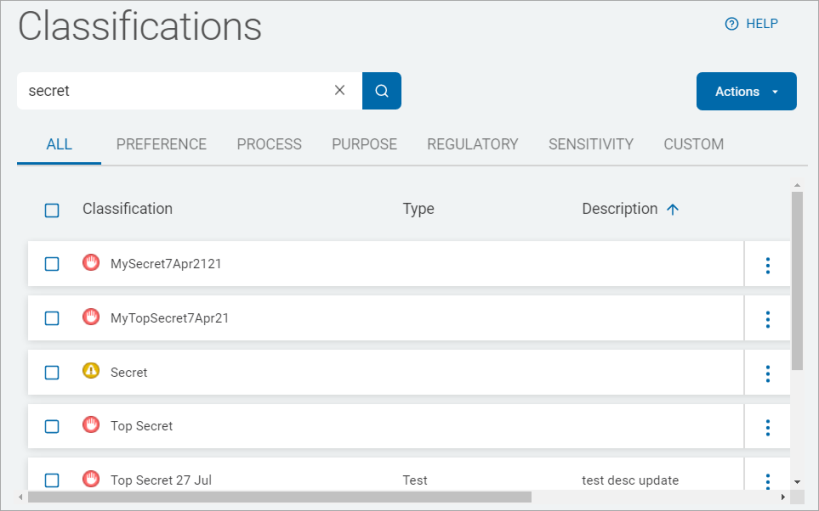
Task: Click the horizontal scrollbar at the bottom
Action: click(x=279, y=497)
